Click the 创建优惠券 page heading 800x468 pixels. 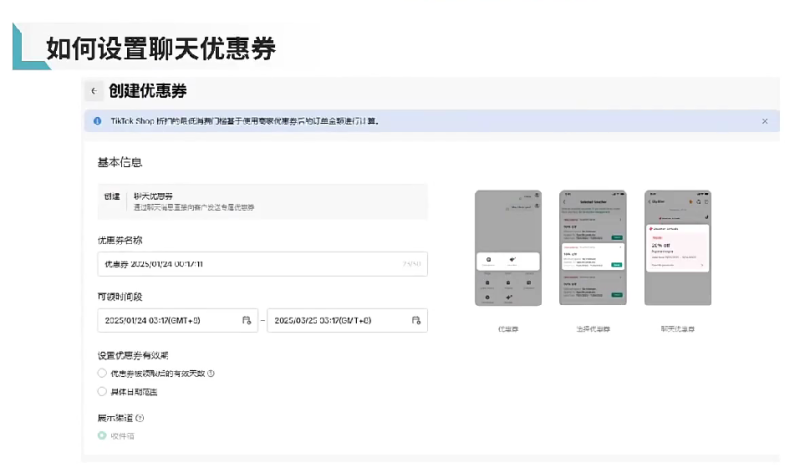coord(147,91)
